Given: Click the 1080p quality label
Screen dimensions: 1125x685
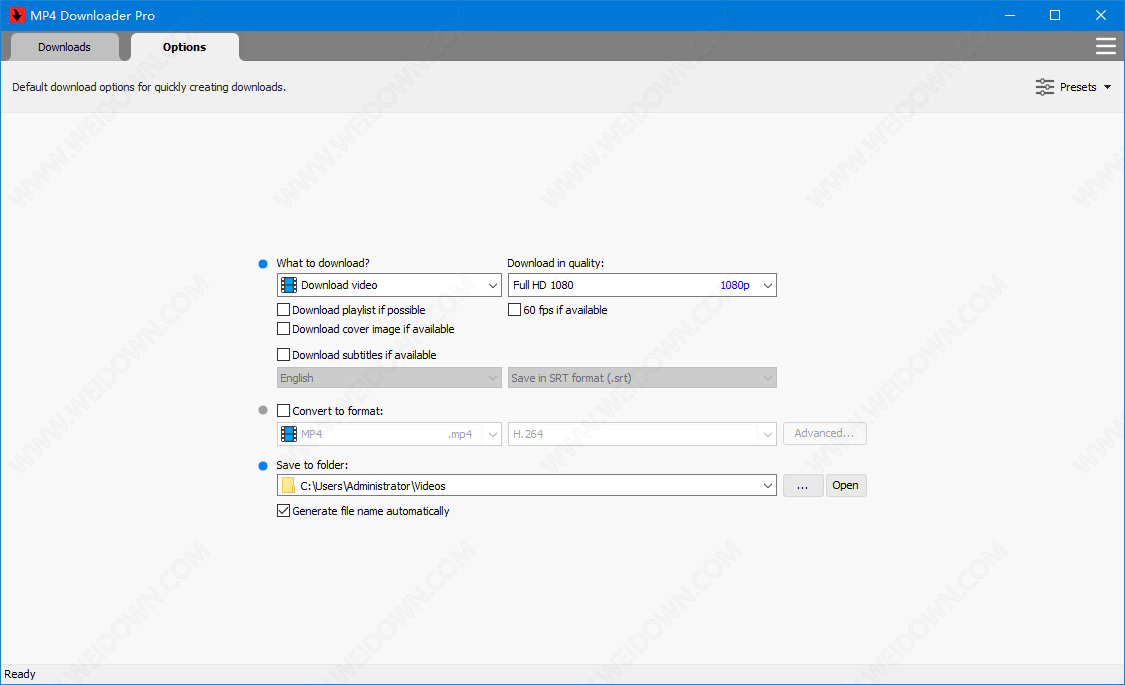Looking at the screenshot, I should [x=735, y=285].
